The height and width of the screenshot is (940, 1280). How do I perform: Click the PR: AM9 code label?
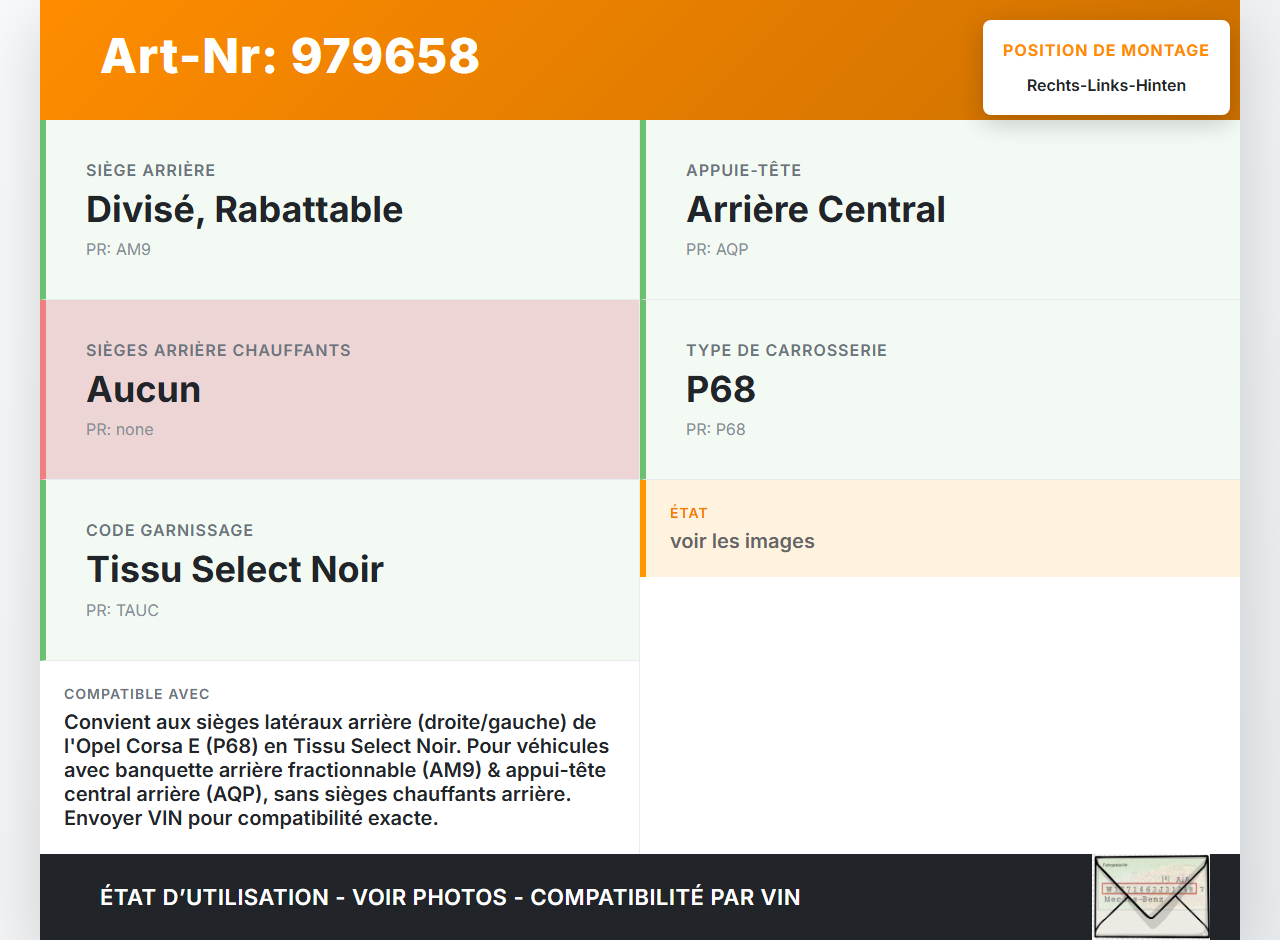pyautogui.click(x=118, y=249)
